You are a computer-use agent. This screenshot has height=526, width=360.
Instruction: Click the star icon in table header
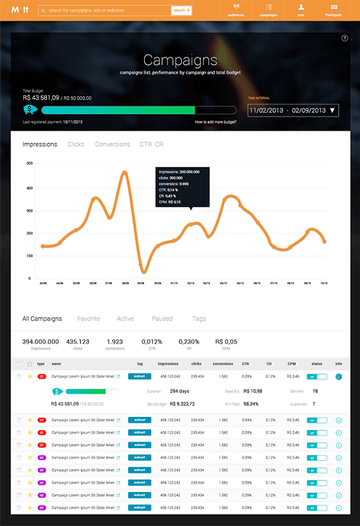tap(30, 364)
